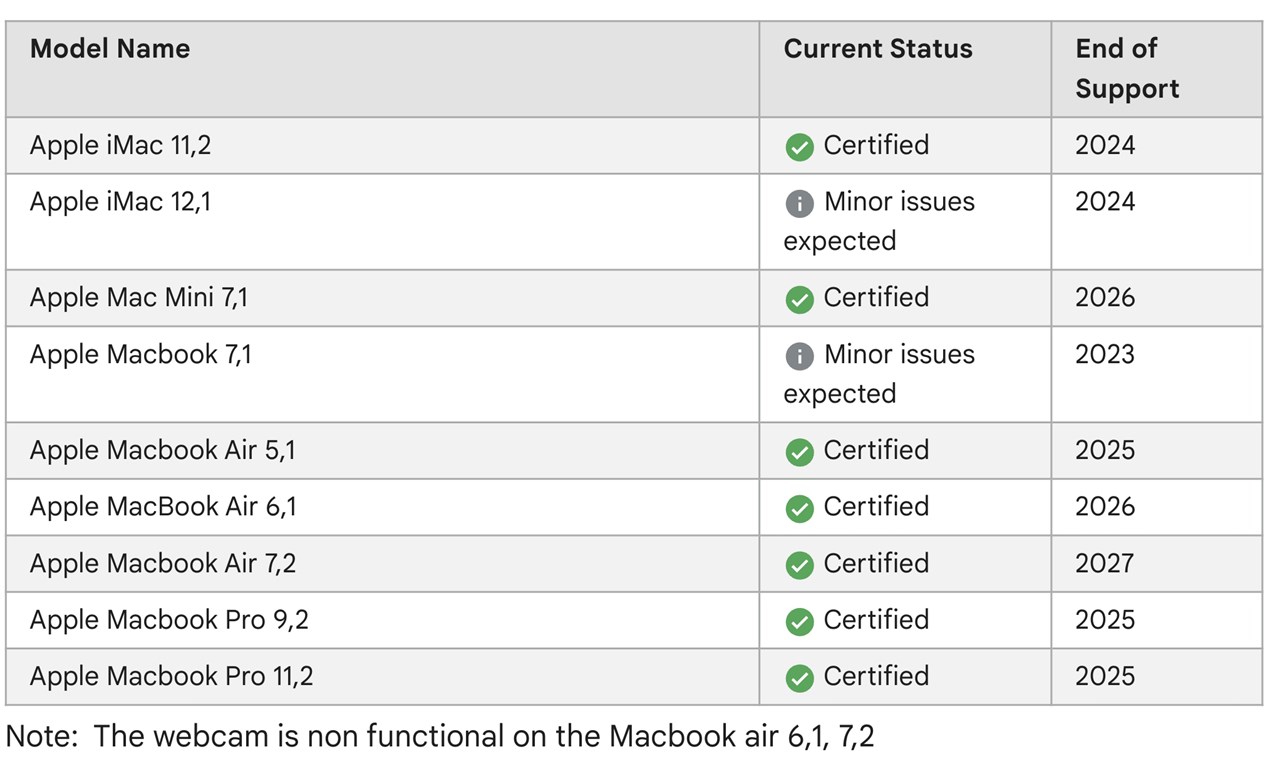
Task: Click the green checkmark for Macbook Air 7,2
Action: [799, 566]
